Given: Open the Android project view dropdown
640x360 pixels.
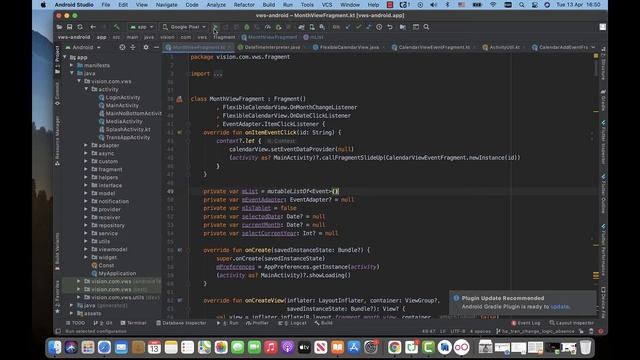Looking at the screenshot, I should tap(83, 47).
